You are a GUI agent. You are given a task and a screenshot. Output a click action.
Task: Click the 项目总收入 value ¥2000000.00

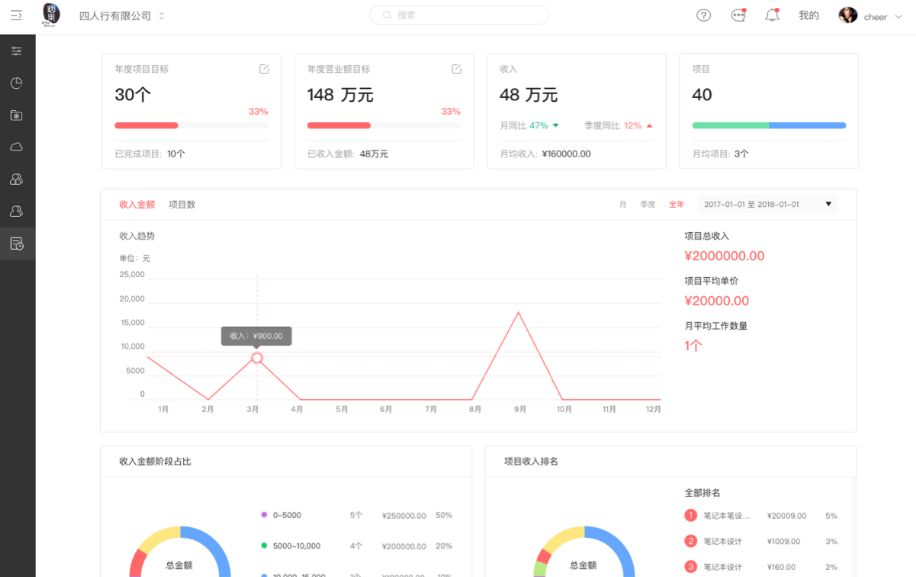(724, 256)
